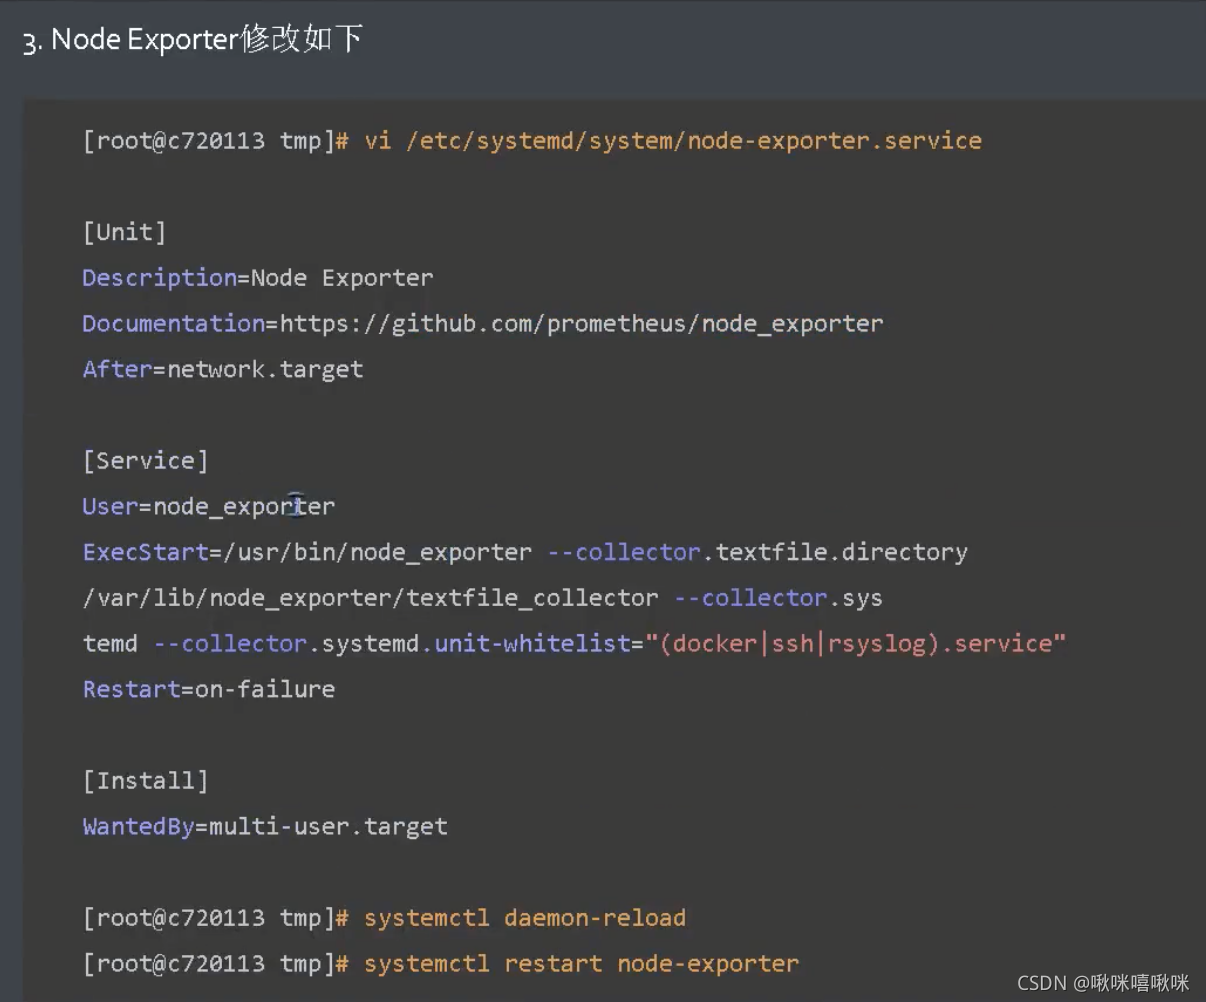
Task: Click the [Service] section header
Action: pyautogui.click(x=145, y=461)
